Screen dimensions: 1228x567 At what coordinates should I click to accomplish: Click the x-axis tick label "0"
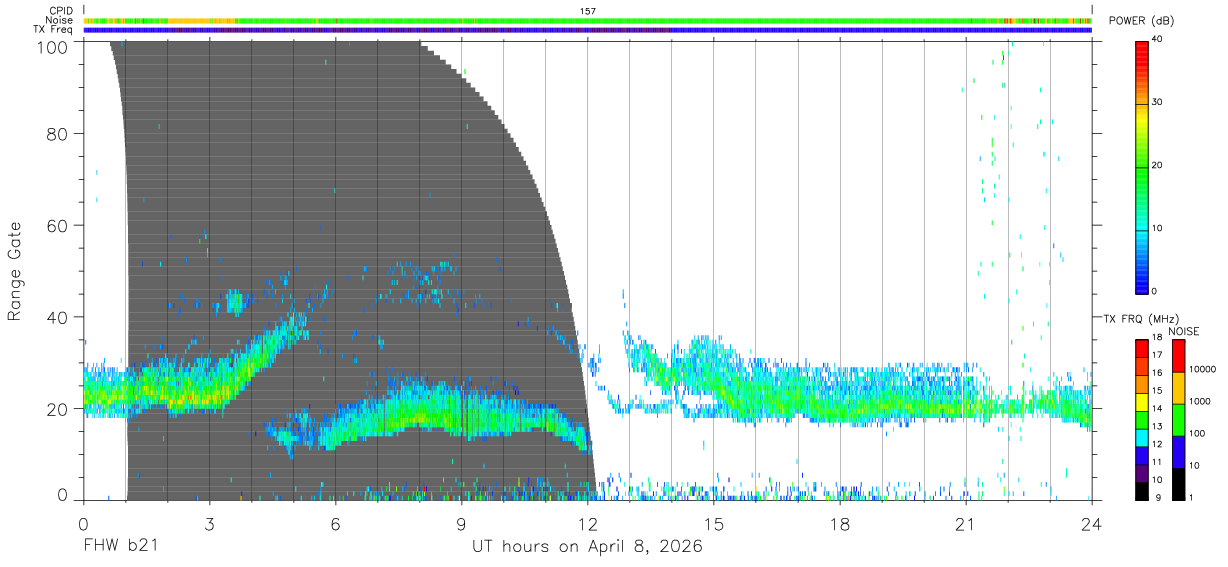point(83,522)
